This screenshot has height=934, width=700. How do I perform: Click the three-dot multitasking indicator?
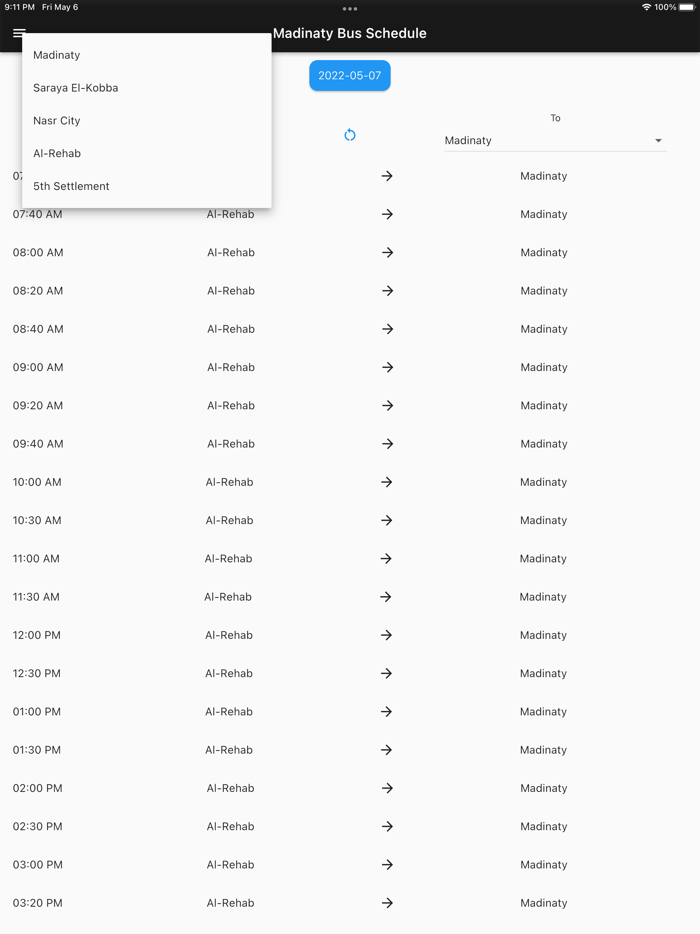[x=350, y=8]
